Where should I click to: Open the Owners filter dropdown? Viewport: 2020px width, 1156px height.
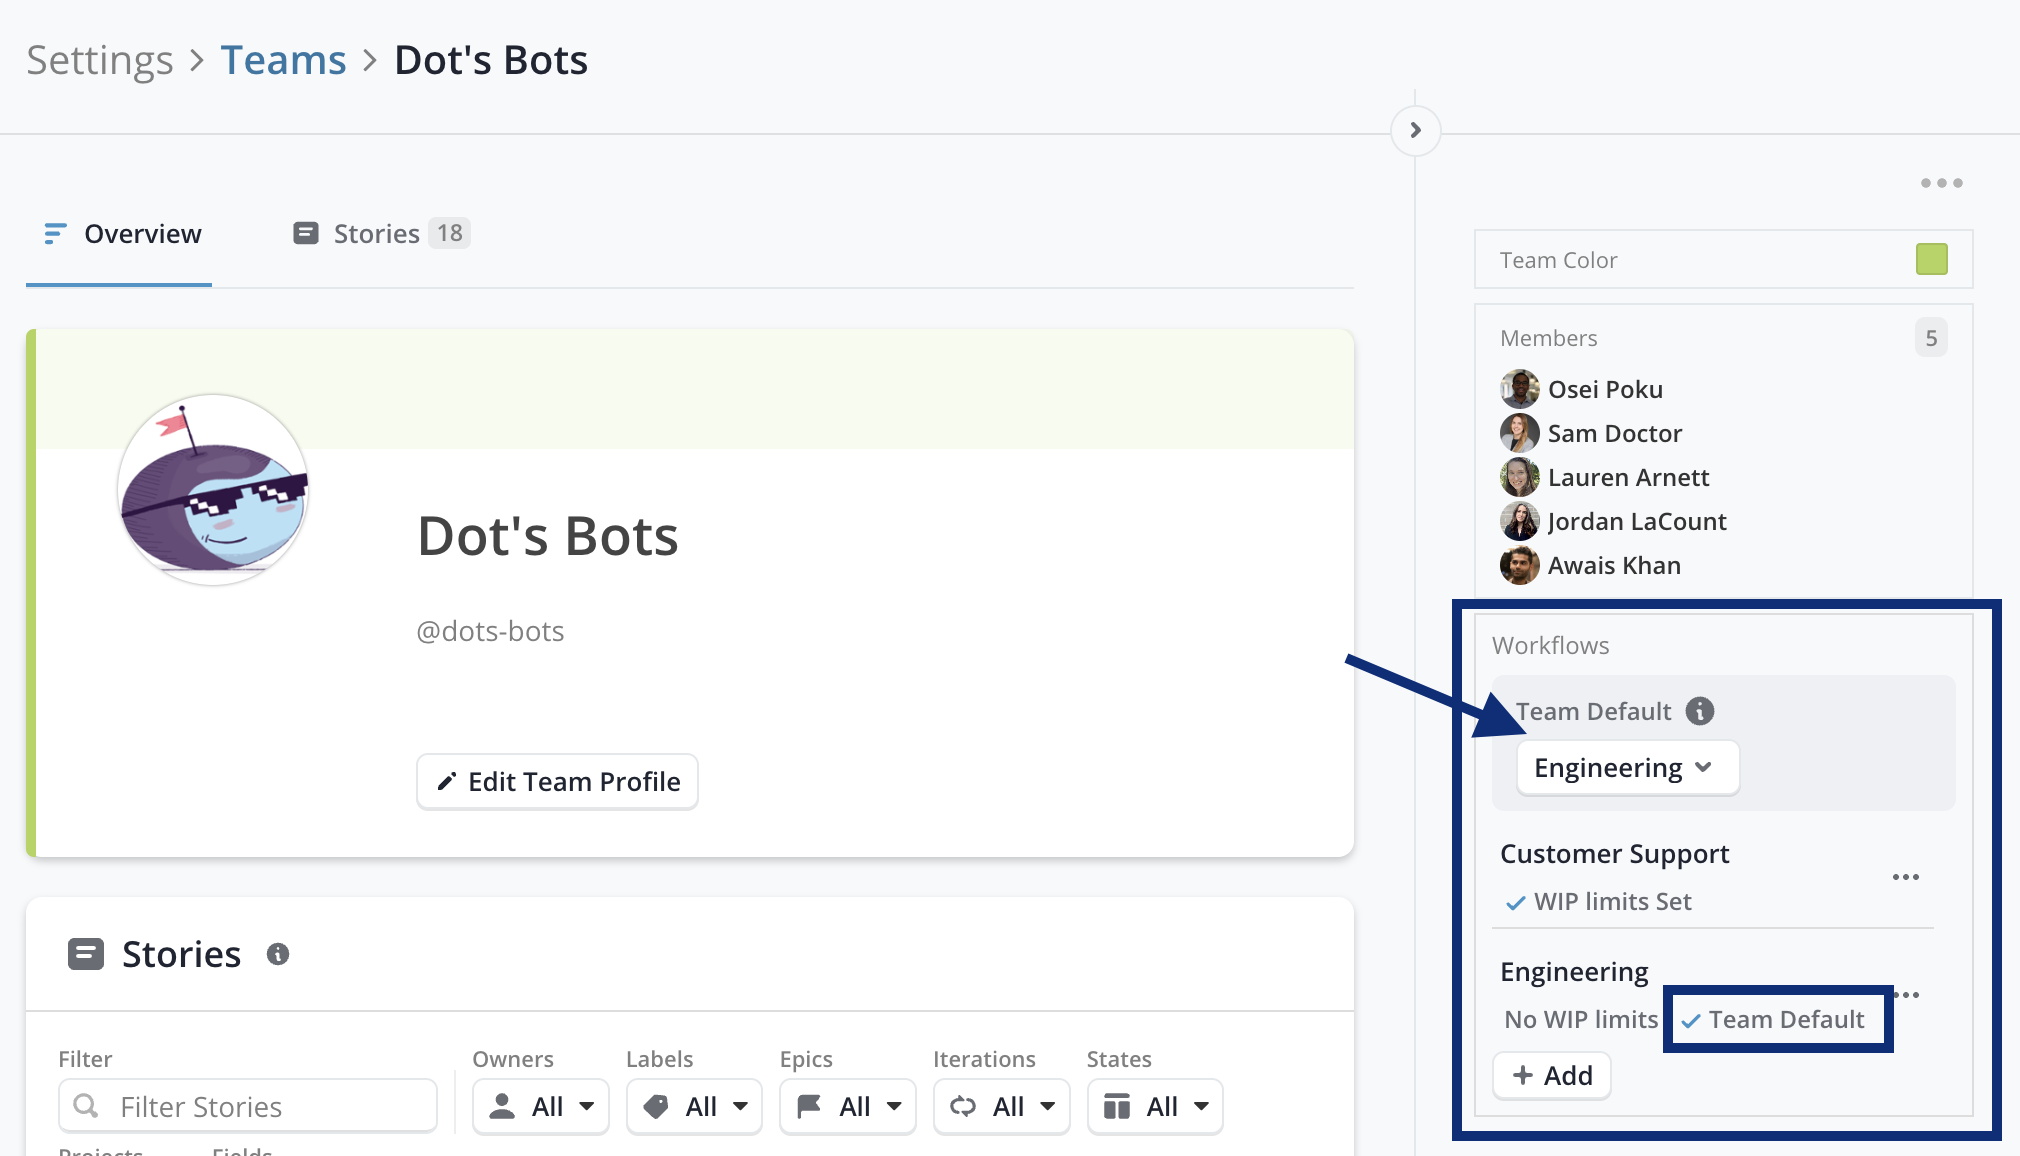tap(540, 1106)
